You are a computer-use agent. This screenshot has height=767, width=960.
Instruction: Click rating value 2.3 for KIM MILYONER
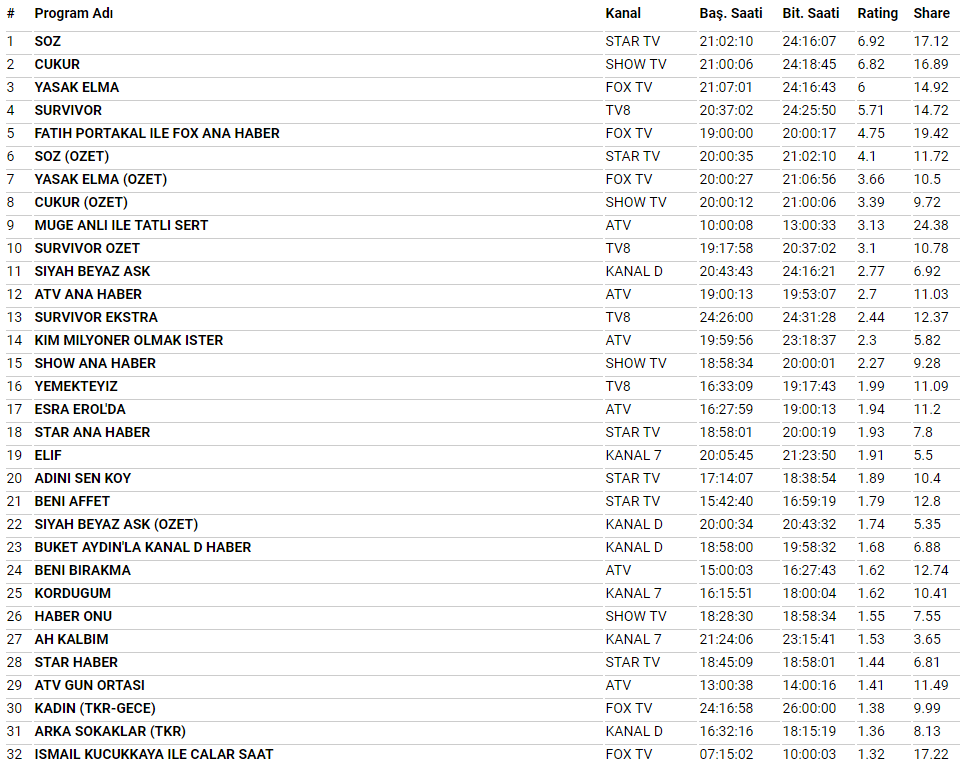tap(867, 340)
